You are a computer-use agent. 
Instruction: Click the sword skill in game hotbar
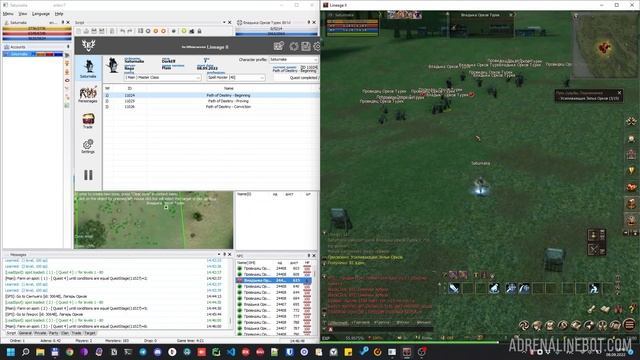tap(454, 288)
